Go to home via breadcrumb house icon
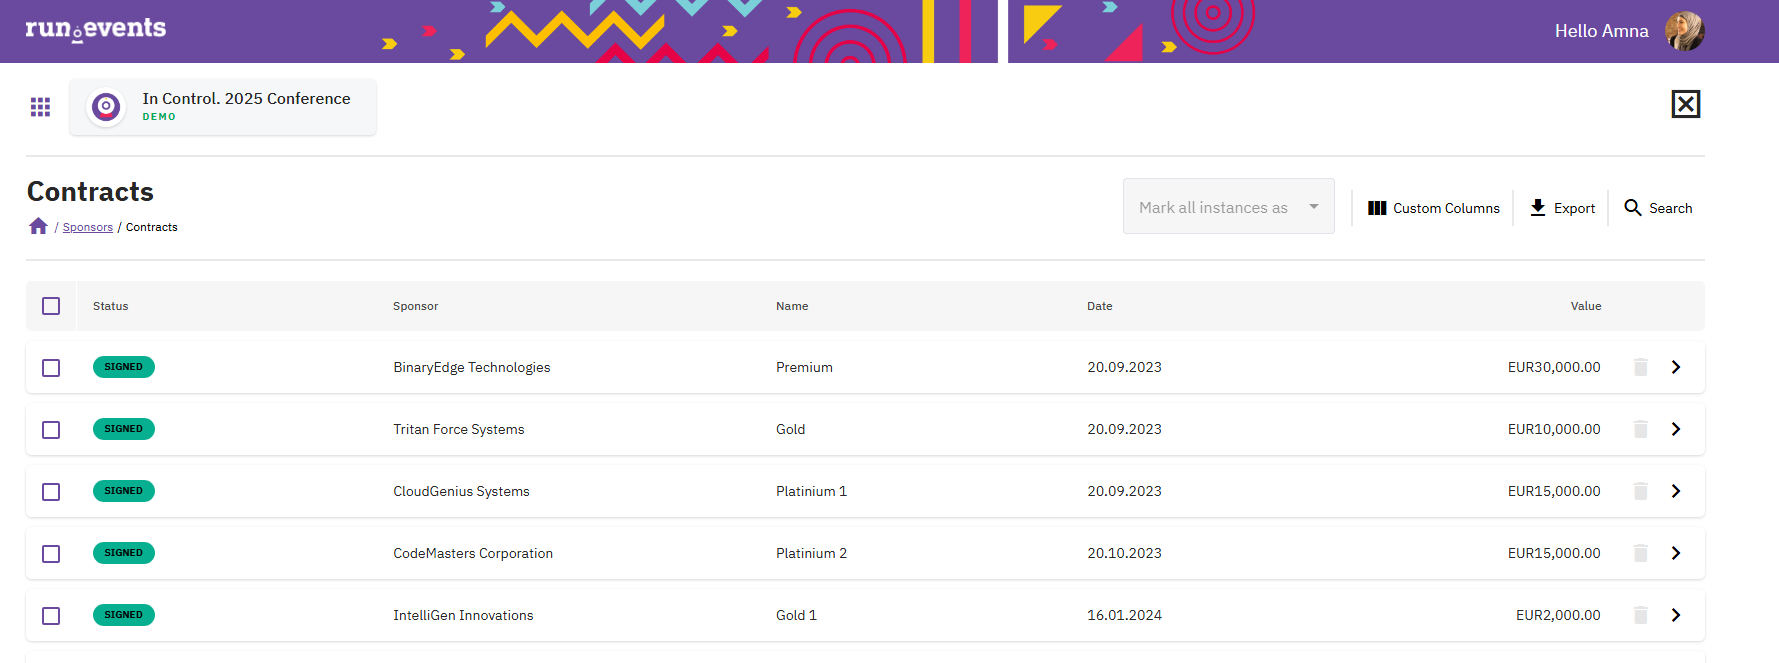Viewport: 1779px width, 663px height. point(39,226)
